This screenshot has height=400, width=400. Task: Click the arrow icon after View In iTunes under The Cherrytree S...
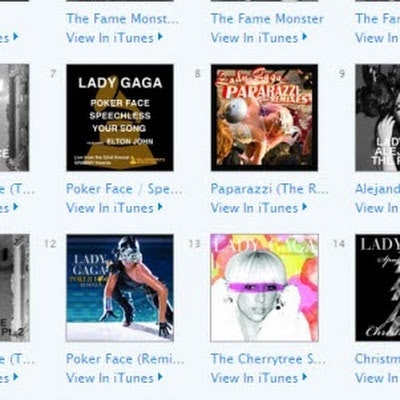305,377
